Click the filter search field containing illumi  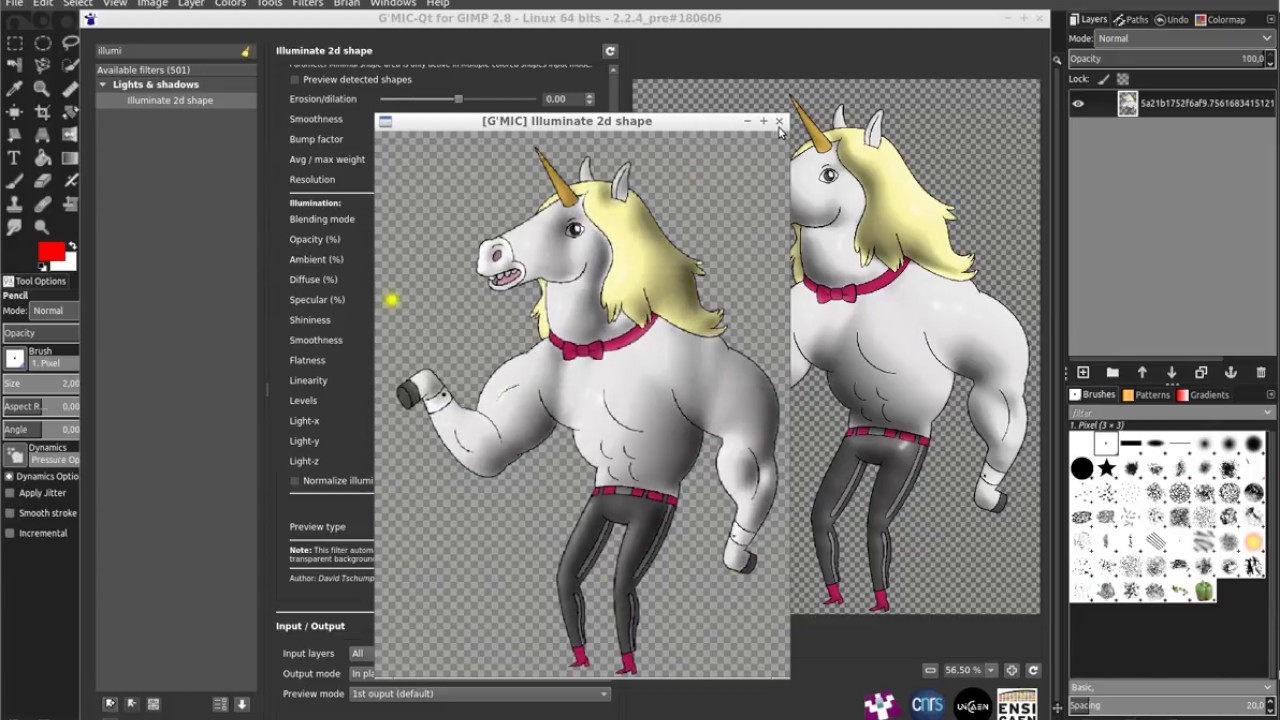174,51
